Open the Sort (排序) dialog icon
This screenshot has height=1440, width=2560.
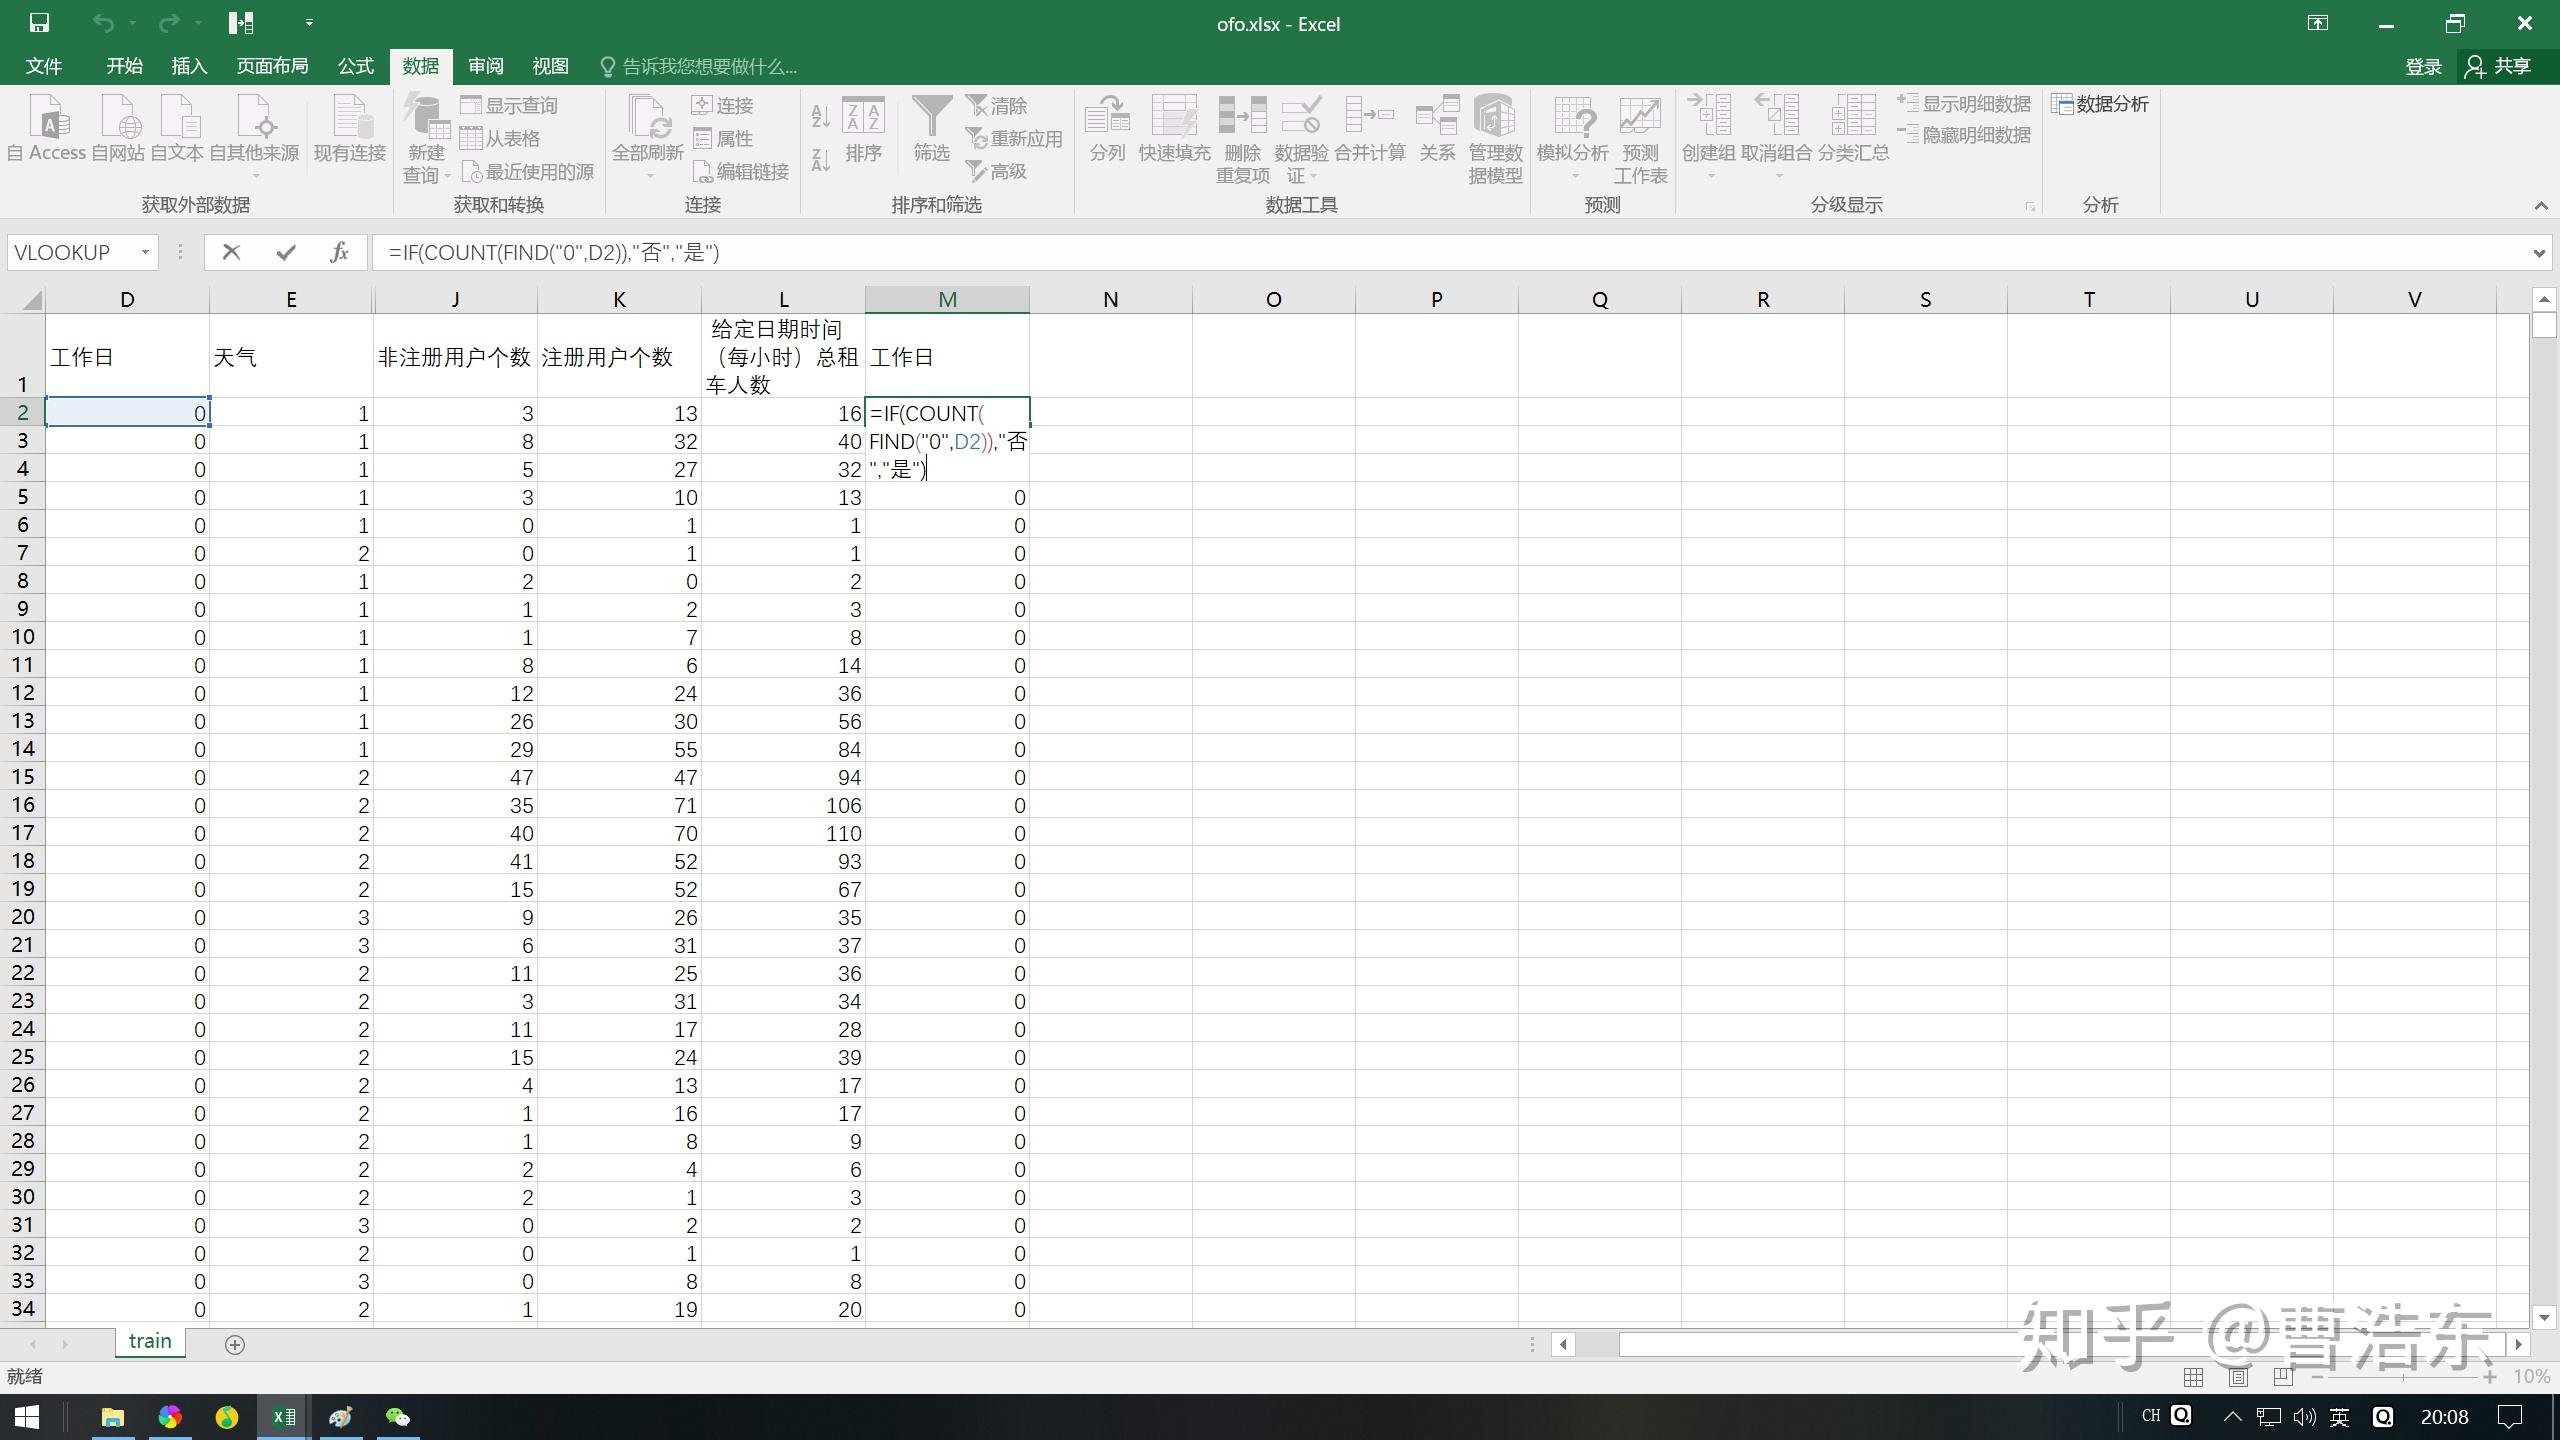pos(863,128)
